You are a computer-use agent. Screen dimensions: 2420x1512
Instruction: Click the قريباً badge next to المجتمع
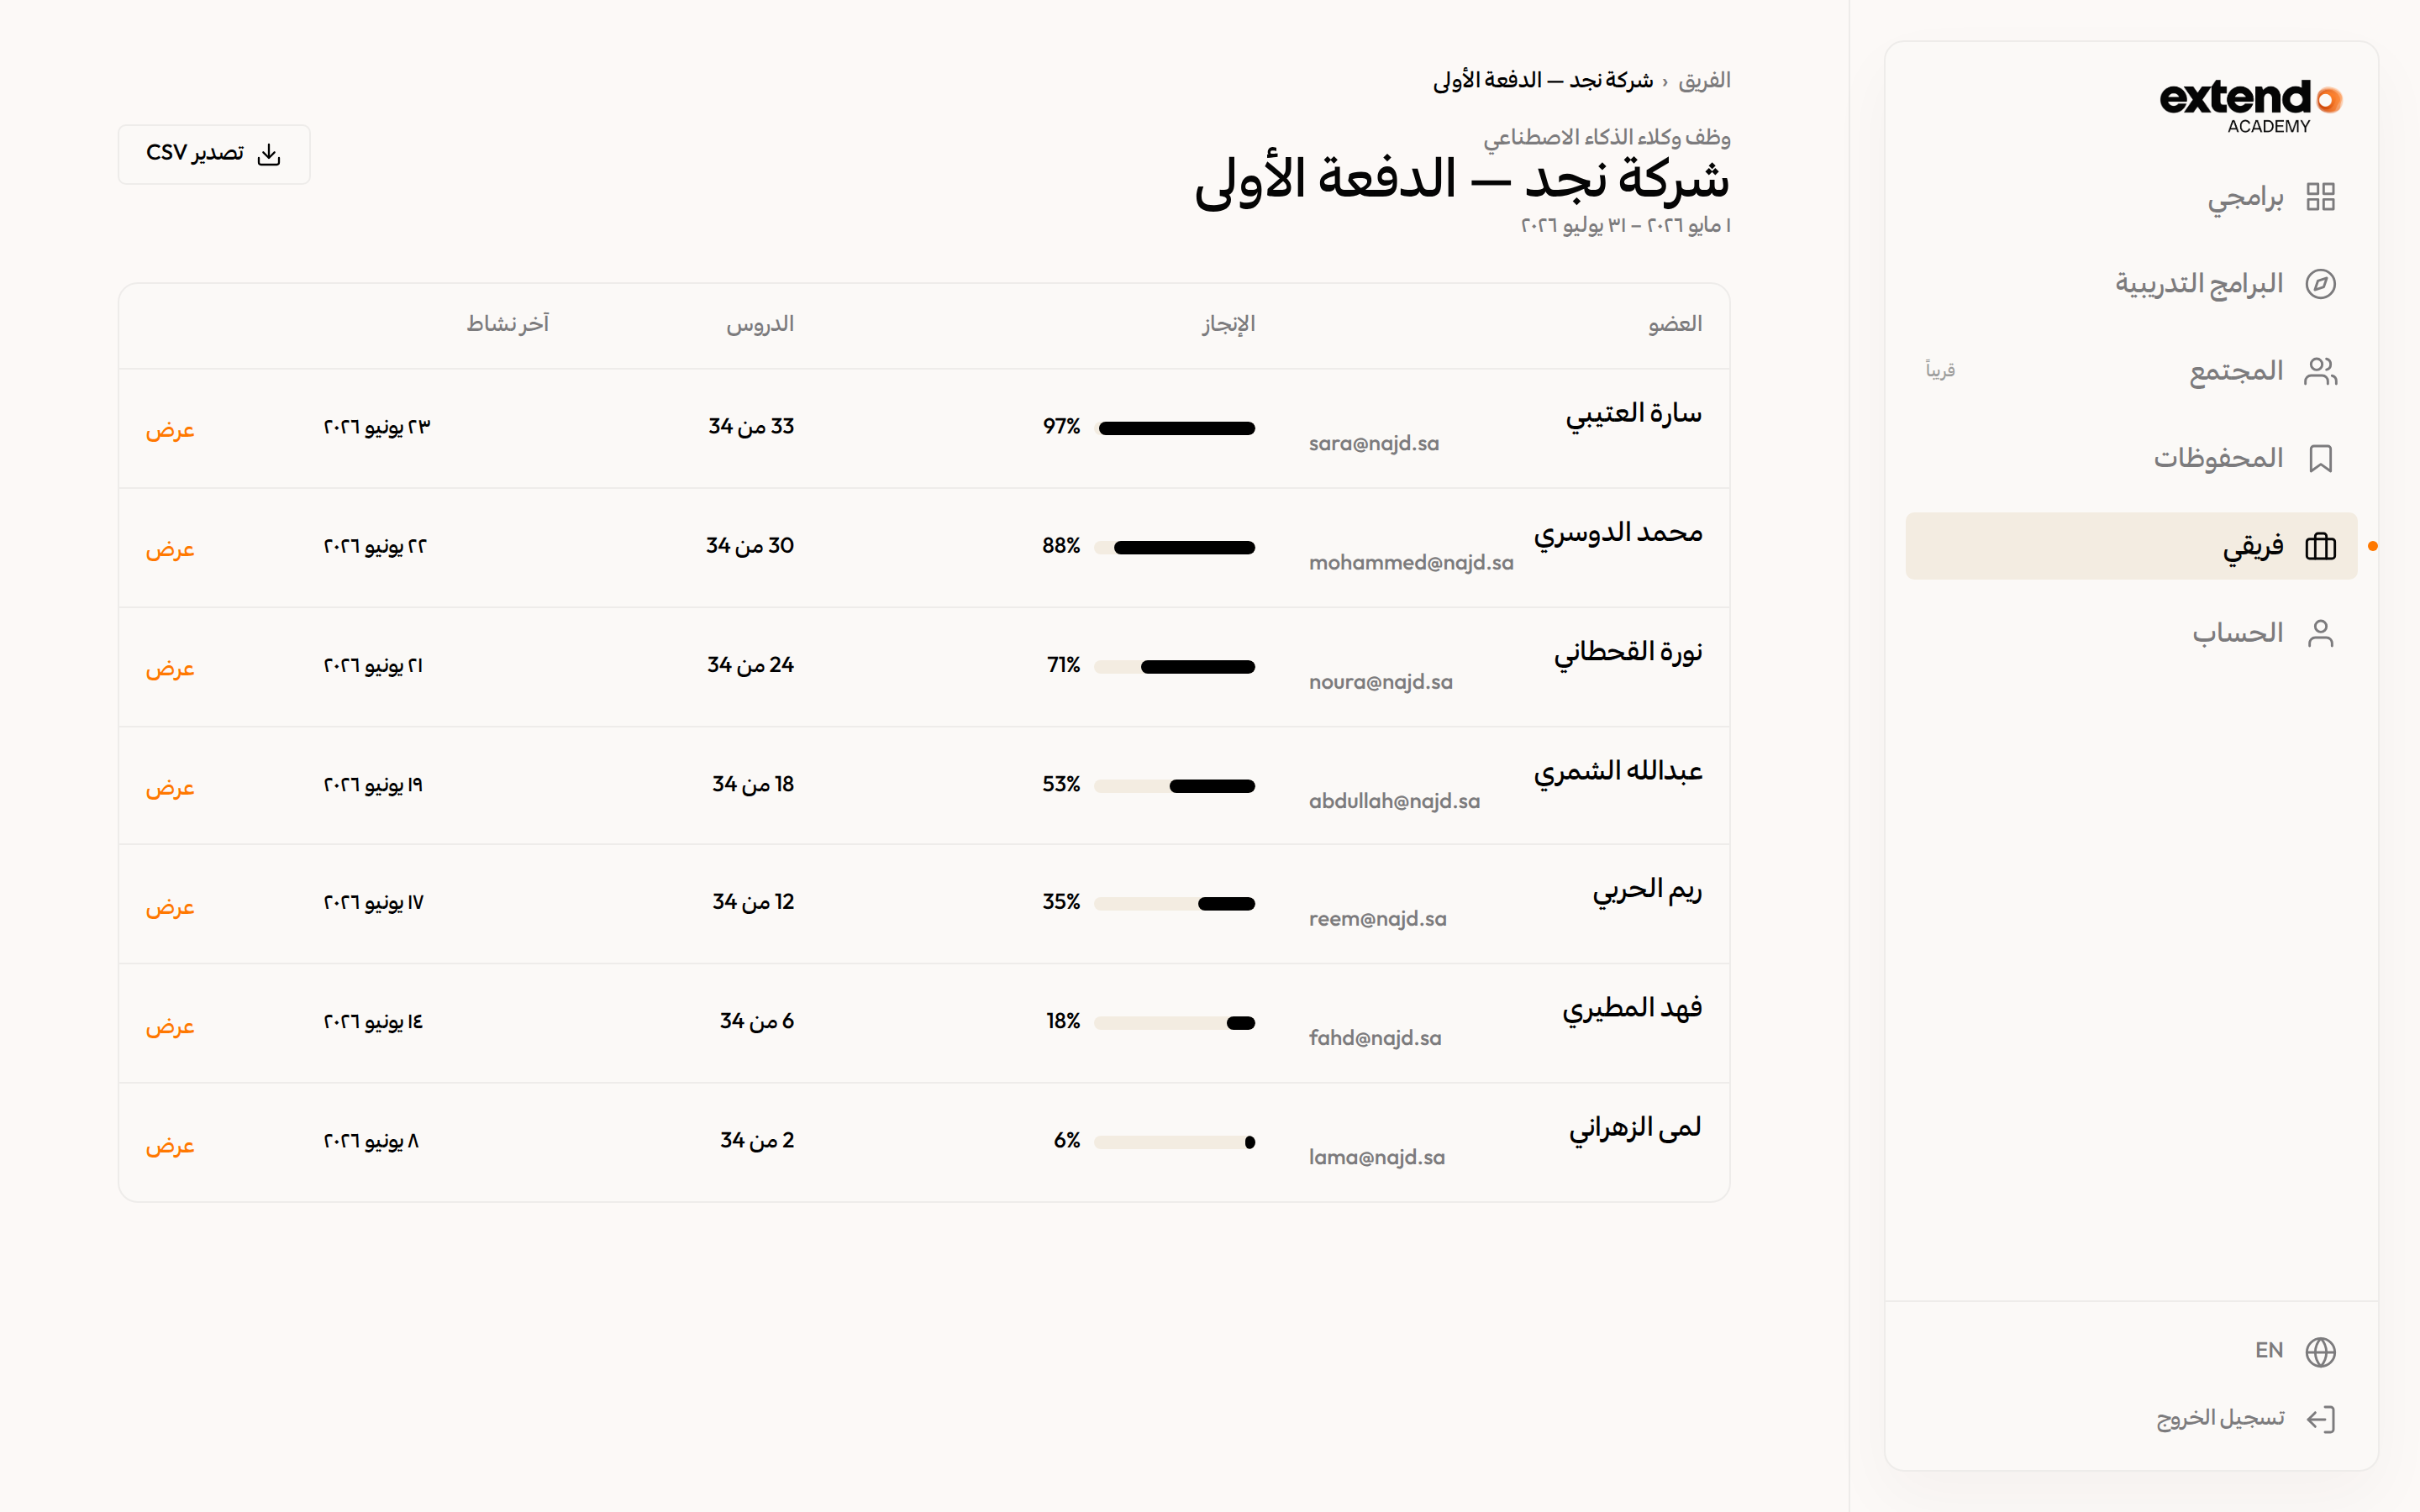(x=1940, y=371)
